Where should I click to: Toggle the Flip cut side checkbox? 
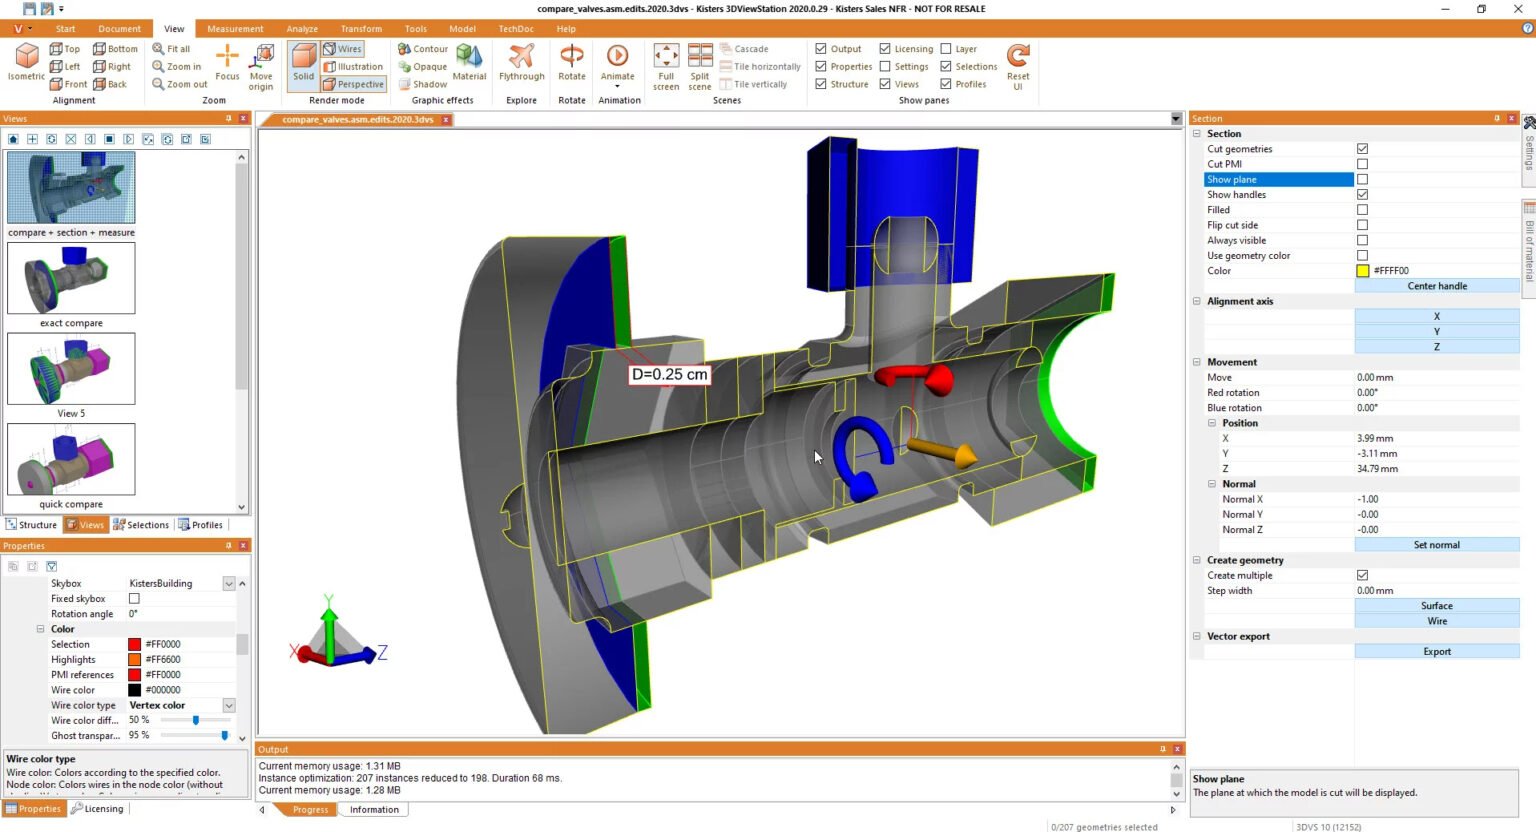(1362, 225)
